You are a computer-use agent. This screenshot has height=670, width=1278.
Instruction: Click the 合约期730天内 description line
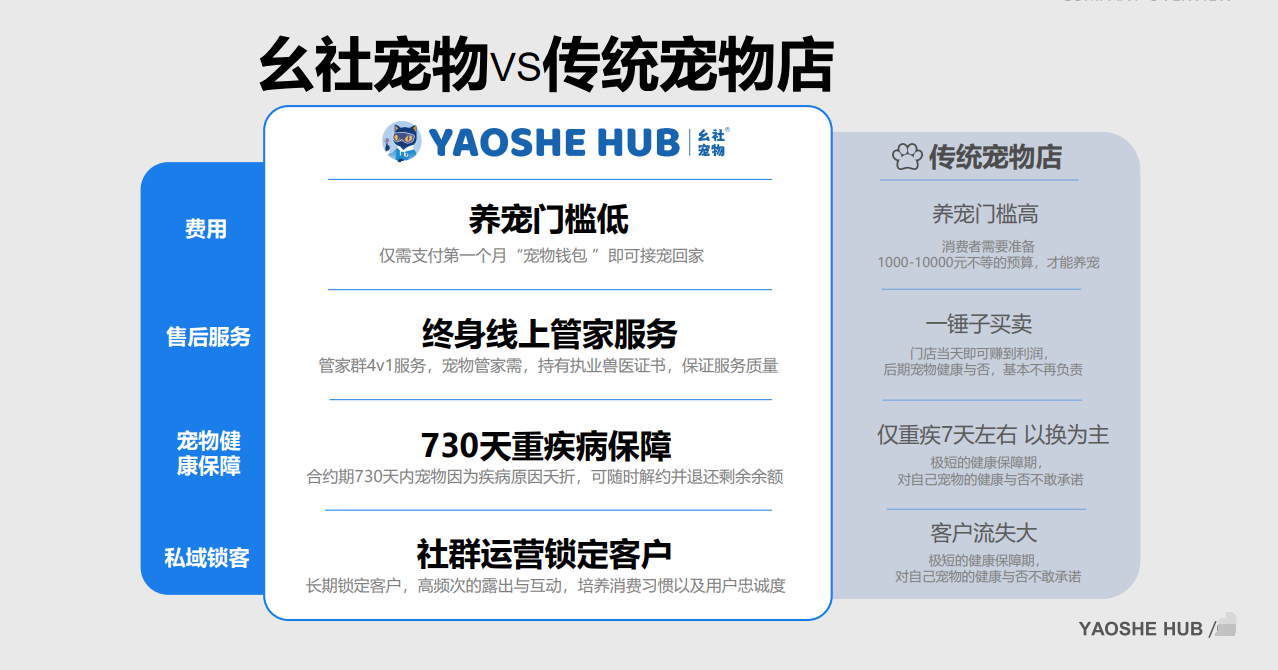pyautogui.click(x=545, y=477)
